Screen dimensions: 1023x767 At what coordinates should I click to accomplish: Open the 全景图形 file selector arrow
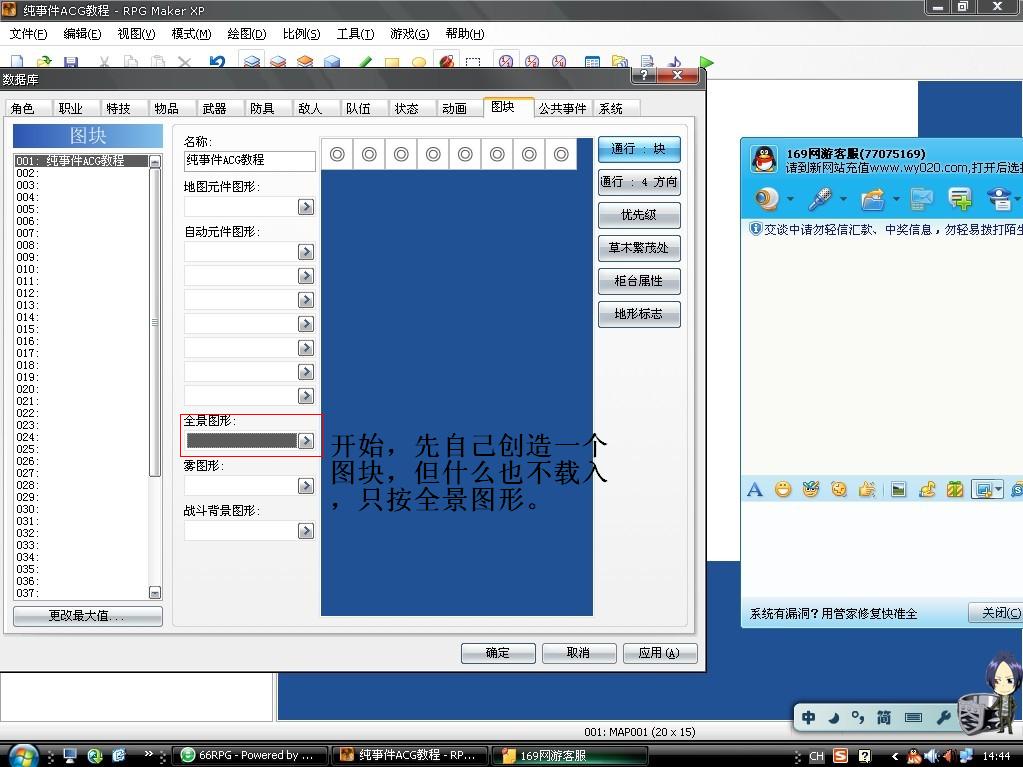[305, 441]
